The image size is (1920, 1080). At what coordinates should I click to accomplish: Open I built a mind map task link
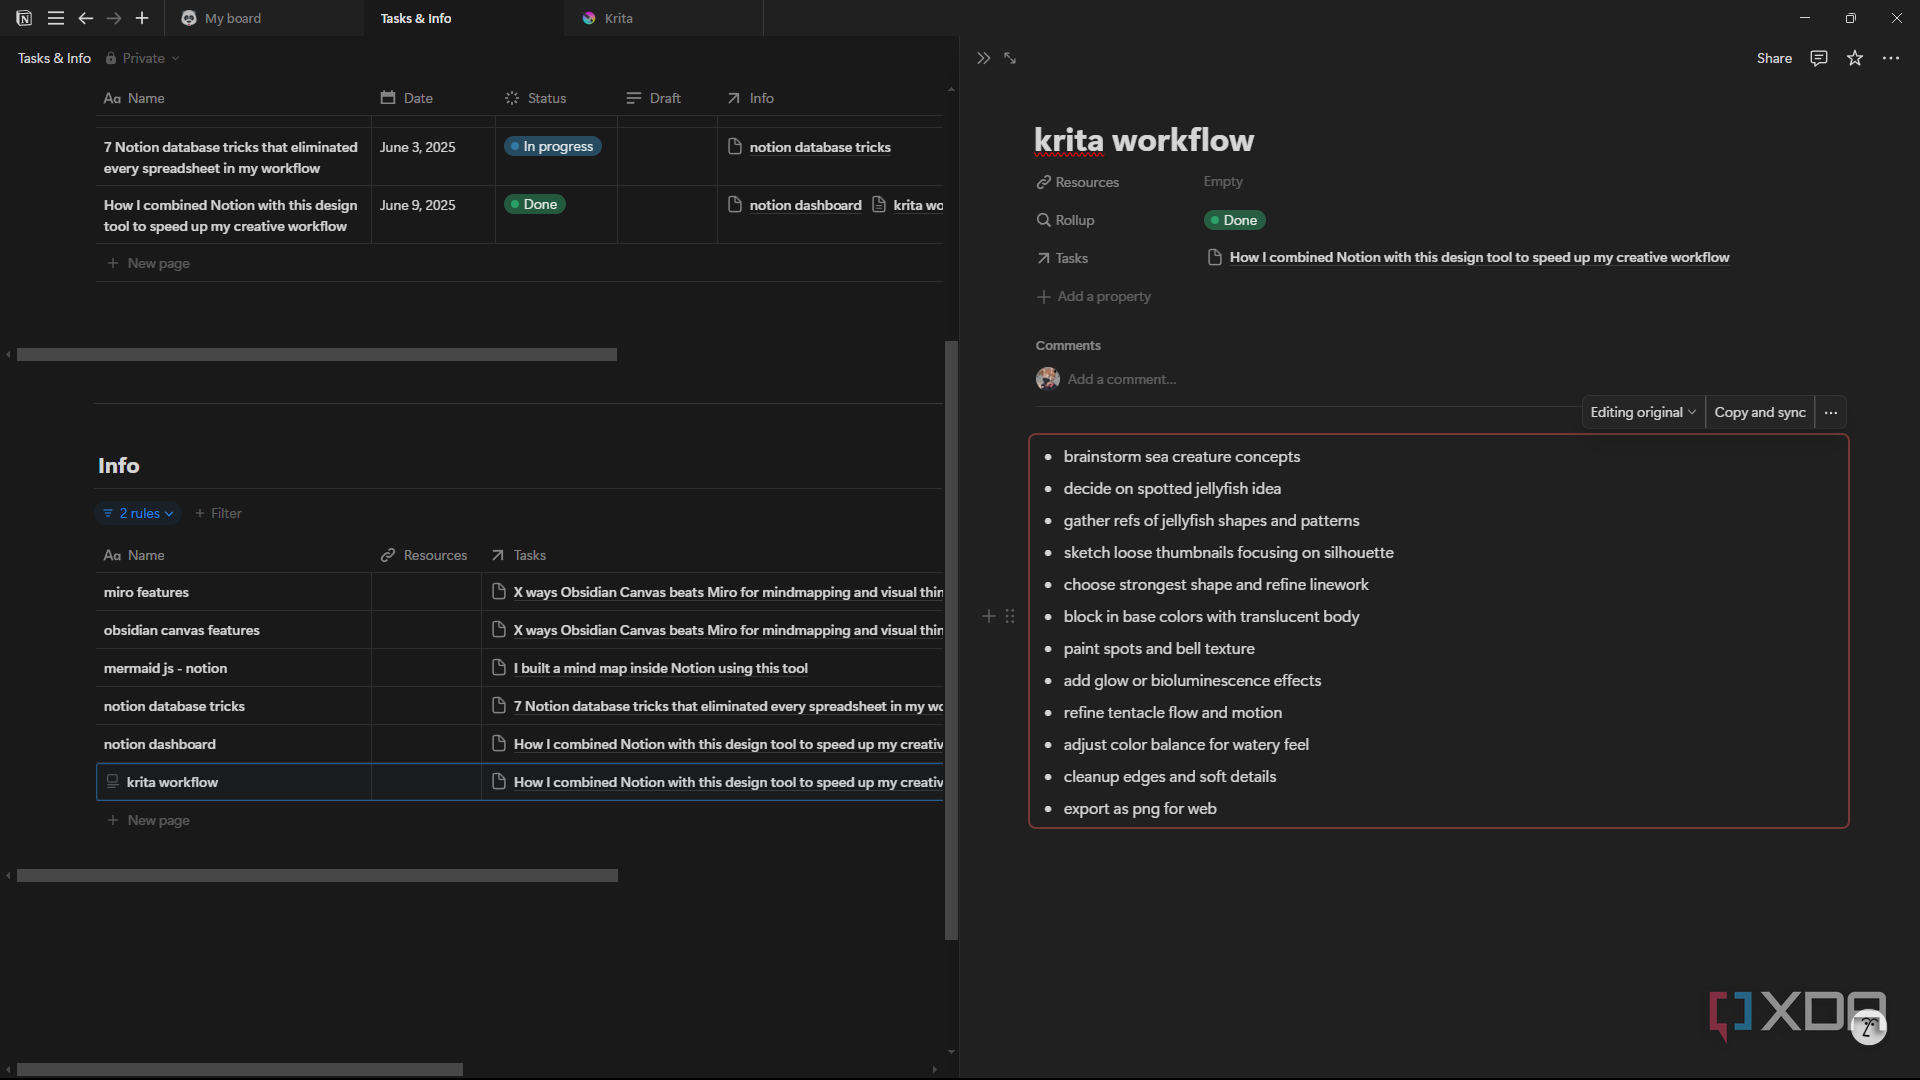tap(651, 668)
